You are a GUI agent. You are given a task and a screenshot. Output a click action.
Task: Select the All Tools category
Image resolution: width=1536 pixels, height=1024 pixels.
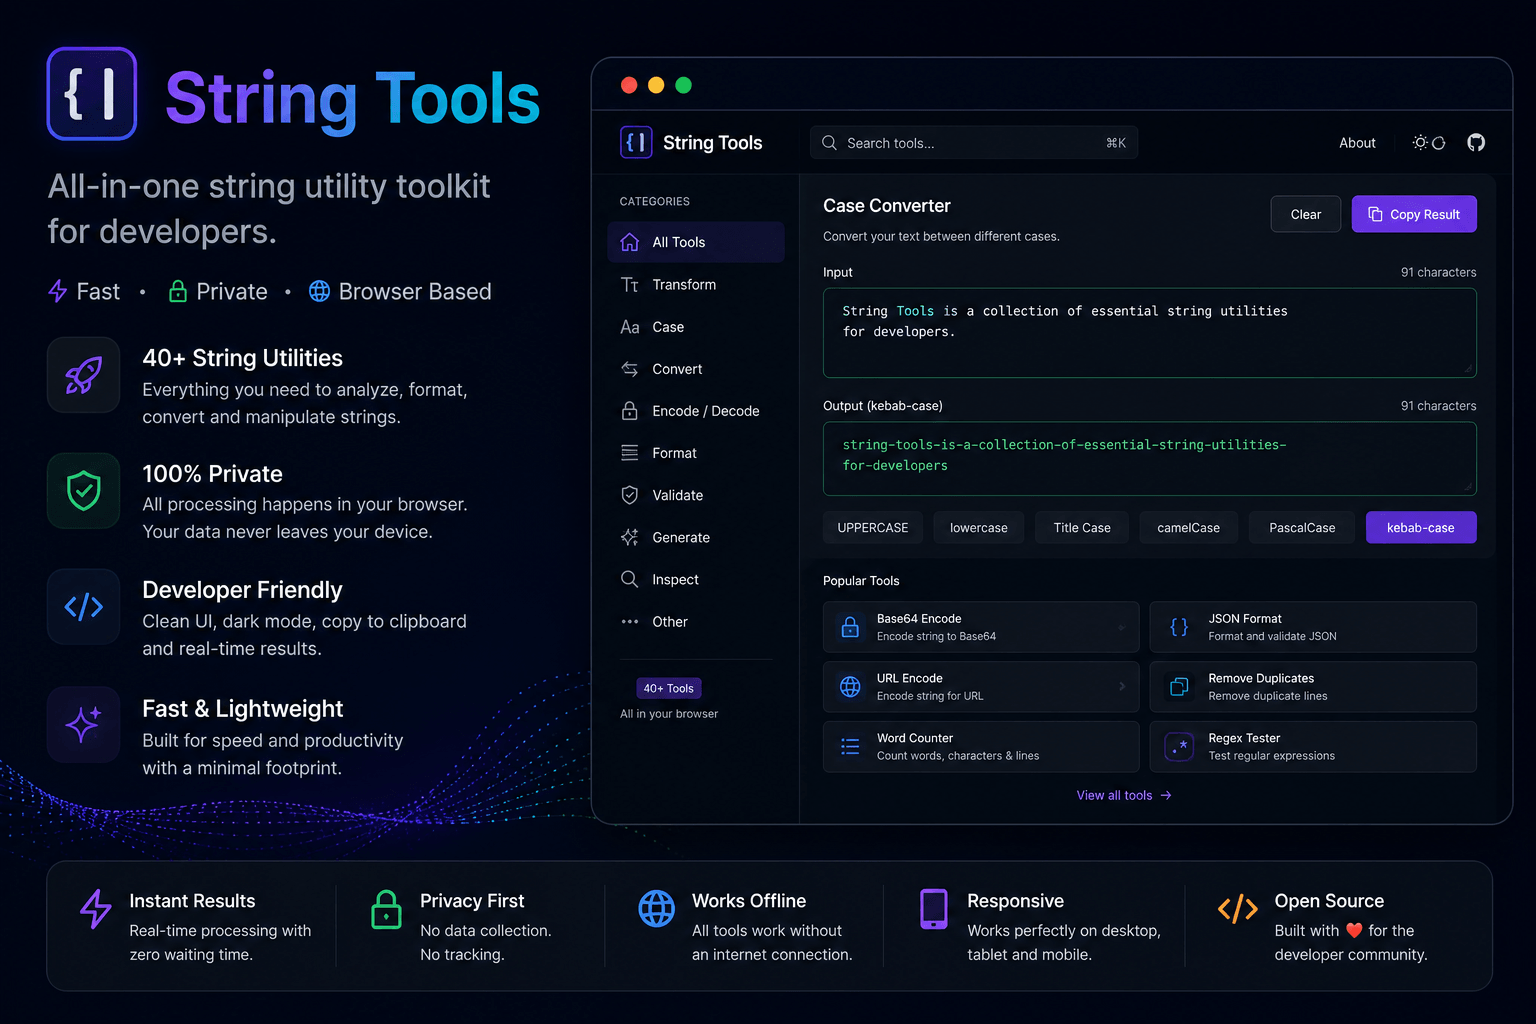696,242
